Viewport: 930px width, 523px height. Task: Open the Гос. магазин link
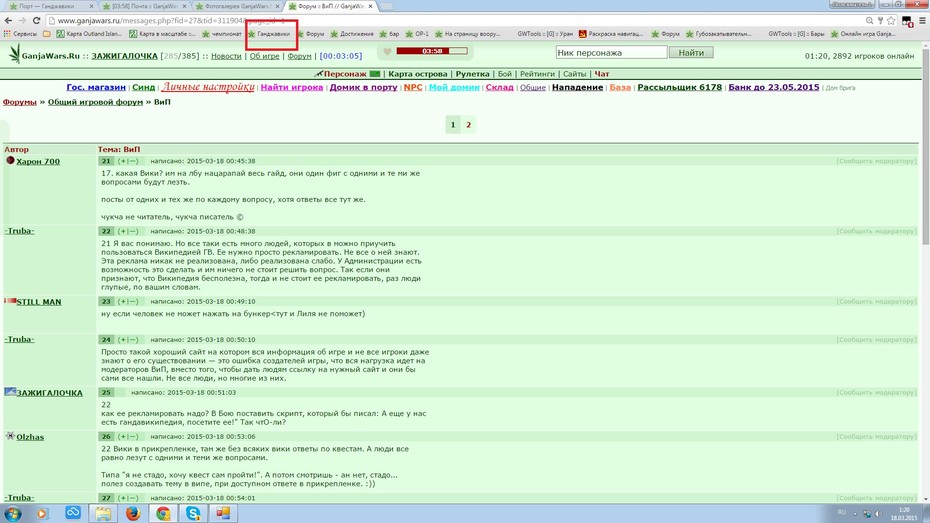[x=96, y=87]
